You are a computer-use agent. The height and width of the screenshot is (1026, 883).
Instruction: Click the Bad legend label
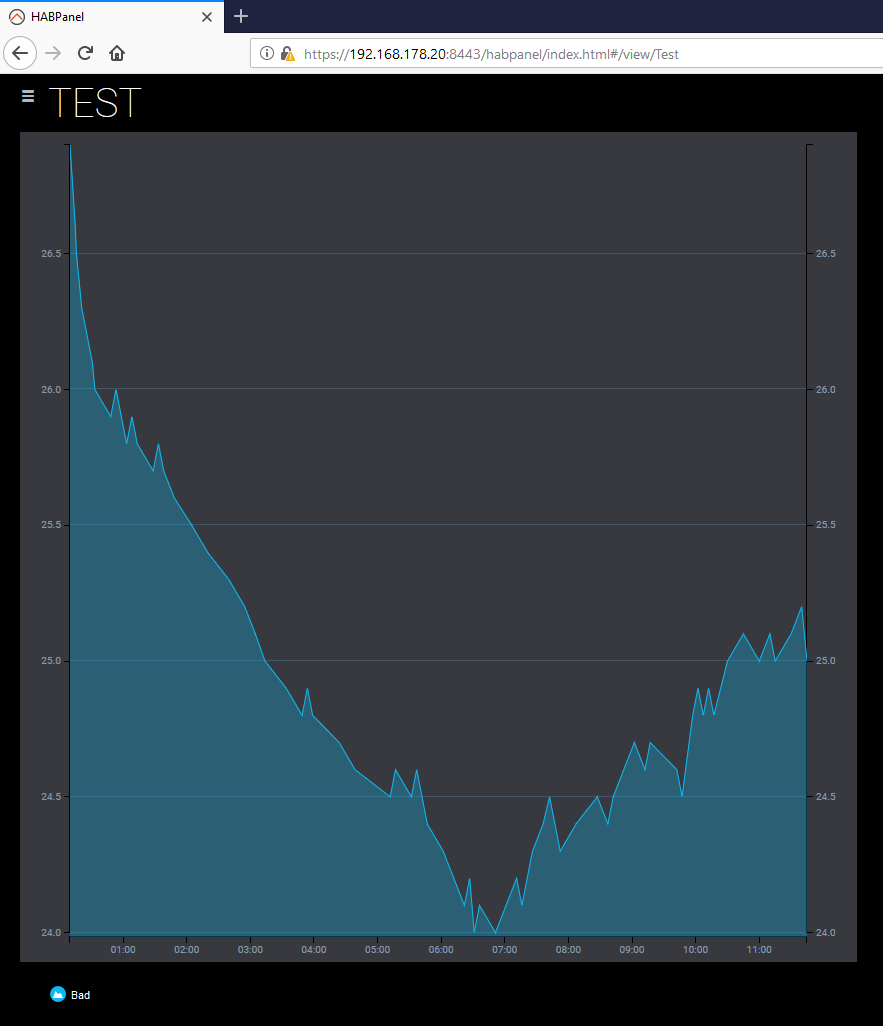[81, 995]
